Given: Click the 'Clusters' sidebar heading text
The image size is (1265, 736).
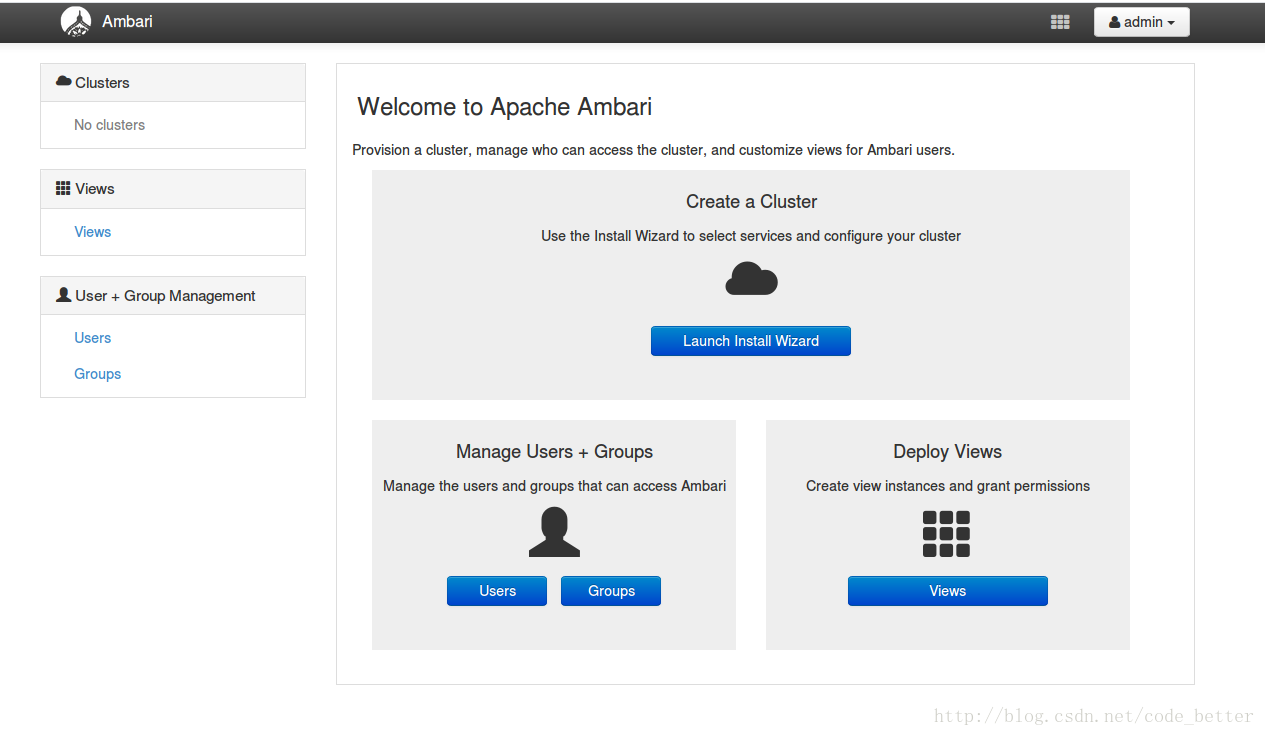Looking at the screenshot, I should pos(102,83).
